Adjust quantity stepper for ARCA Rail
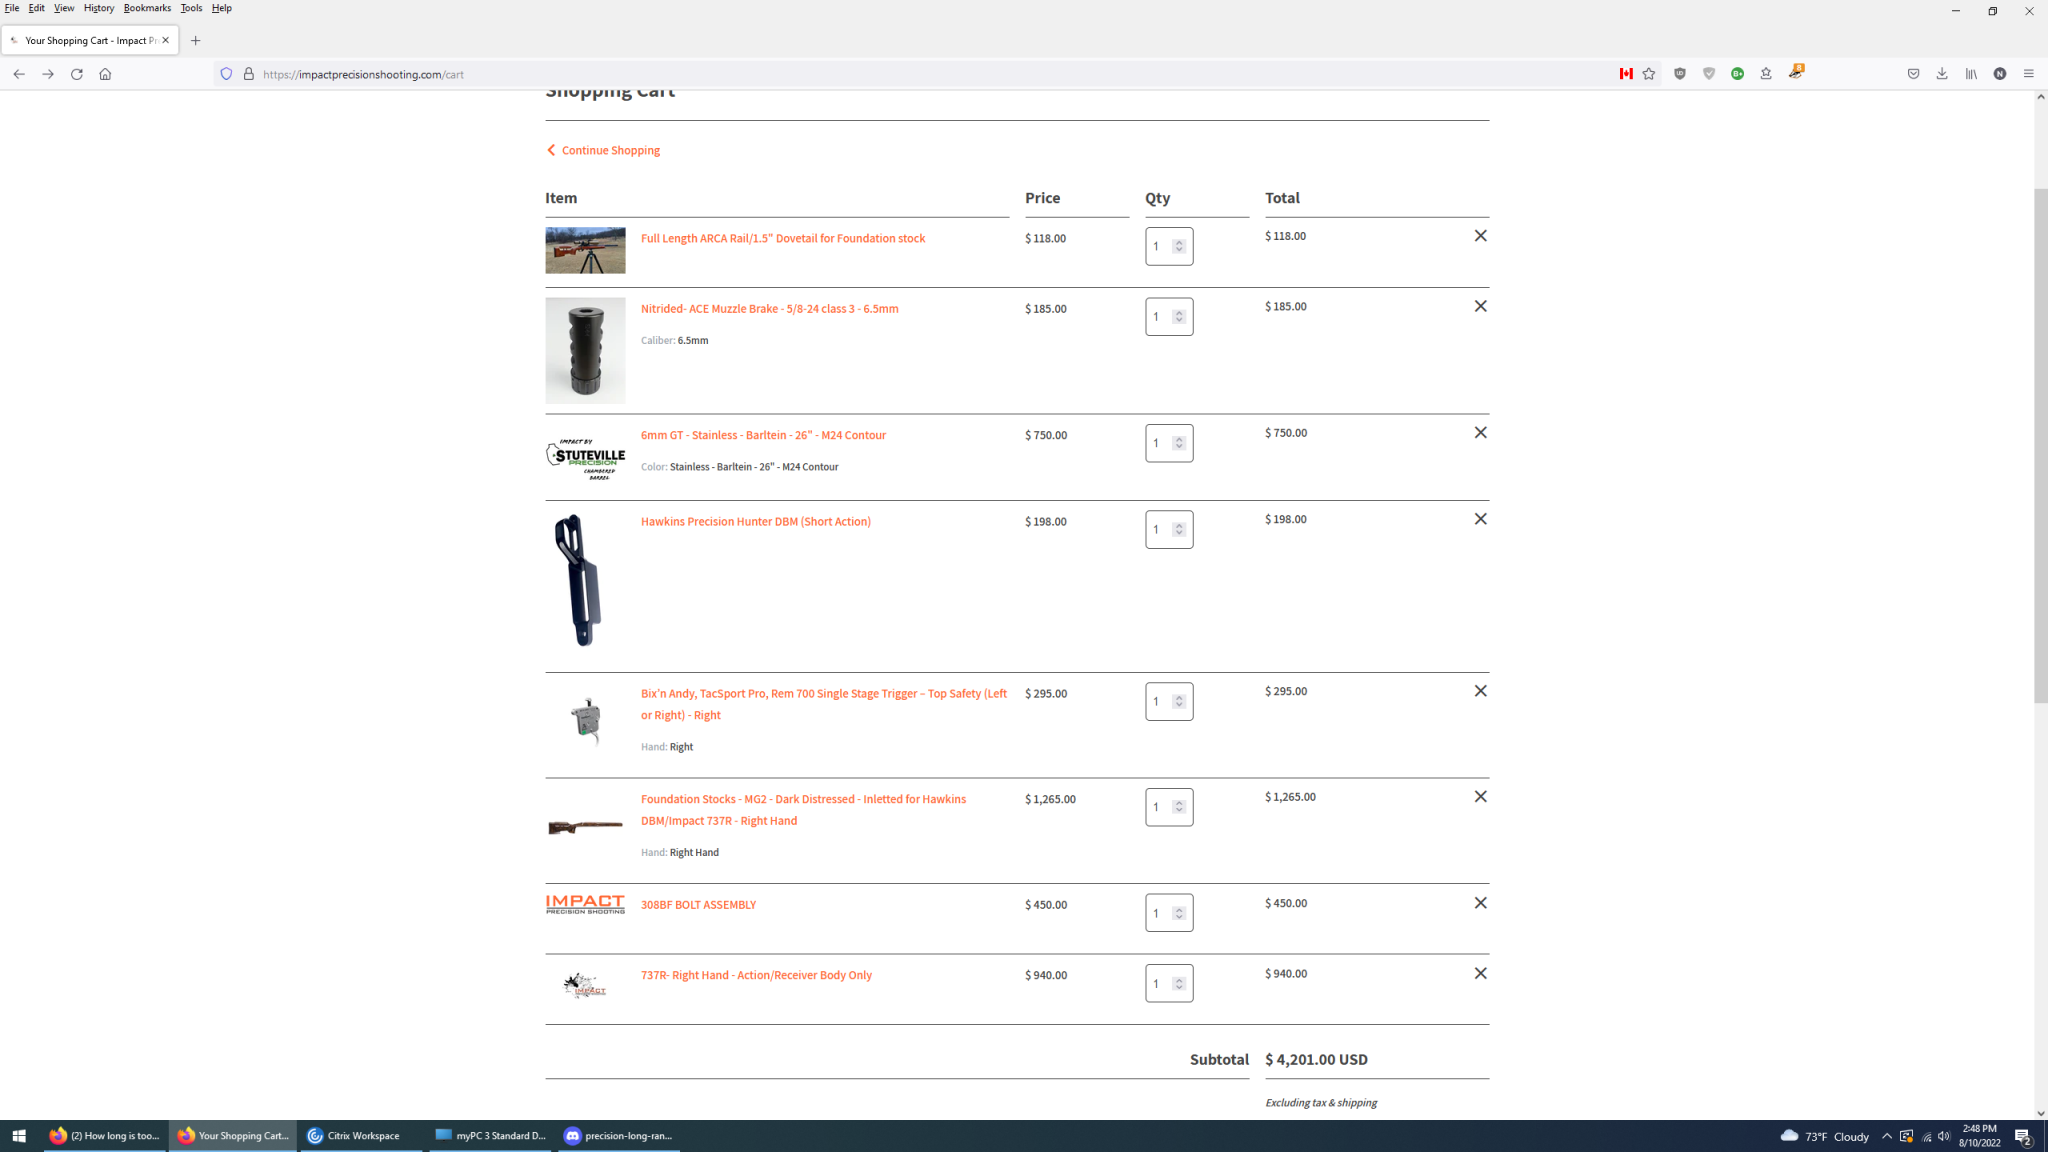 (1179, 246)
